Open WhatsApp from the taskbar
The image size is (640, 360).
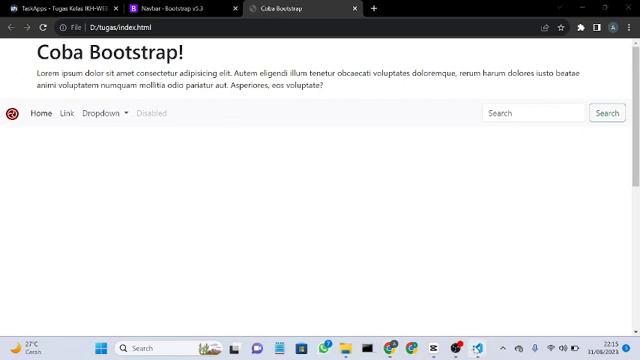pyautogui.click(x=324, y=348)
